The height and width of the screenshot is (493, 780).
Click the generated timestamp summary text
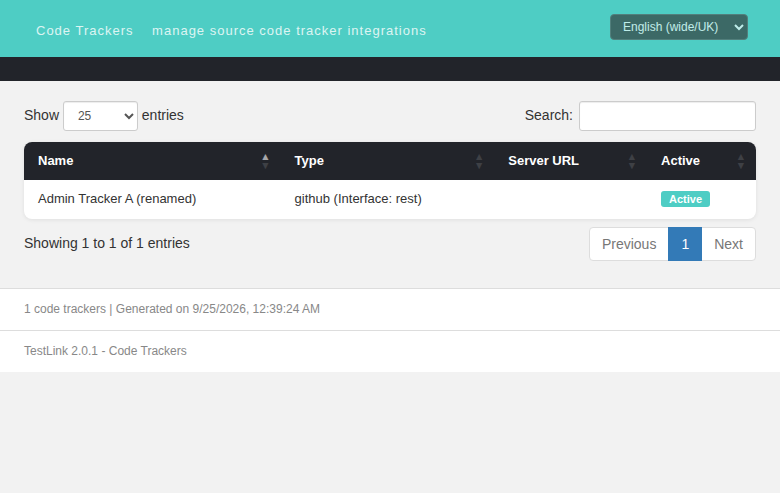[x=172, y=309]
